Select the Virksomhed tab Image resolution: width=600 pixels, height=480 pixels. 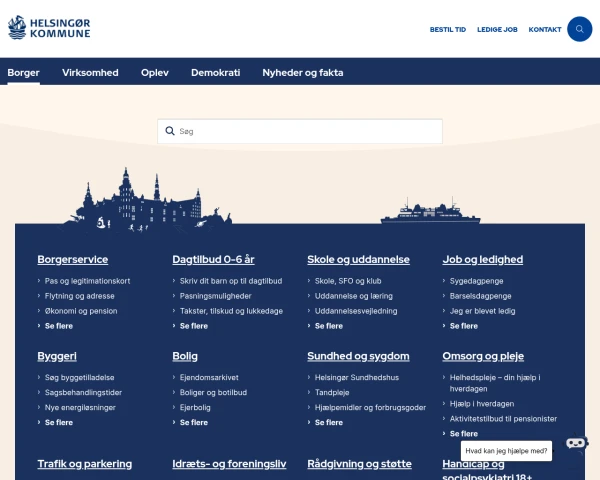click(x=90, y=72)
